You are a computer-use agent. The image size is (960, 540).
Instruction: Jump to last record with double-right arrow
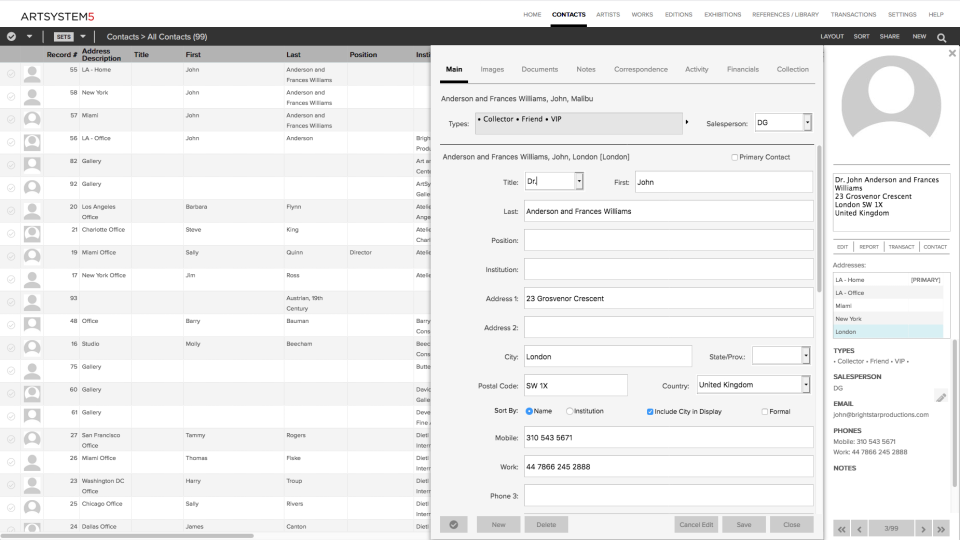coord(941,529)
